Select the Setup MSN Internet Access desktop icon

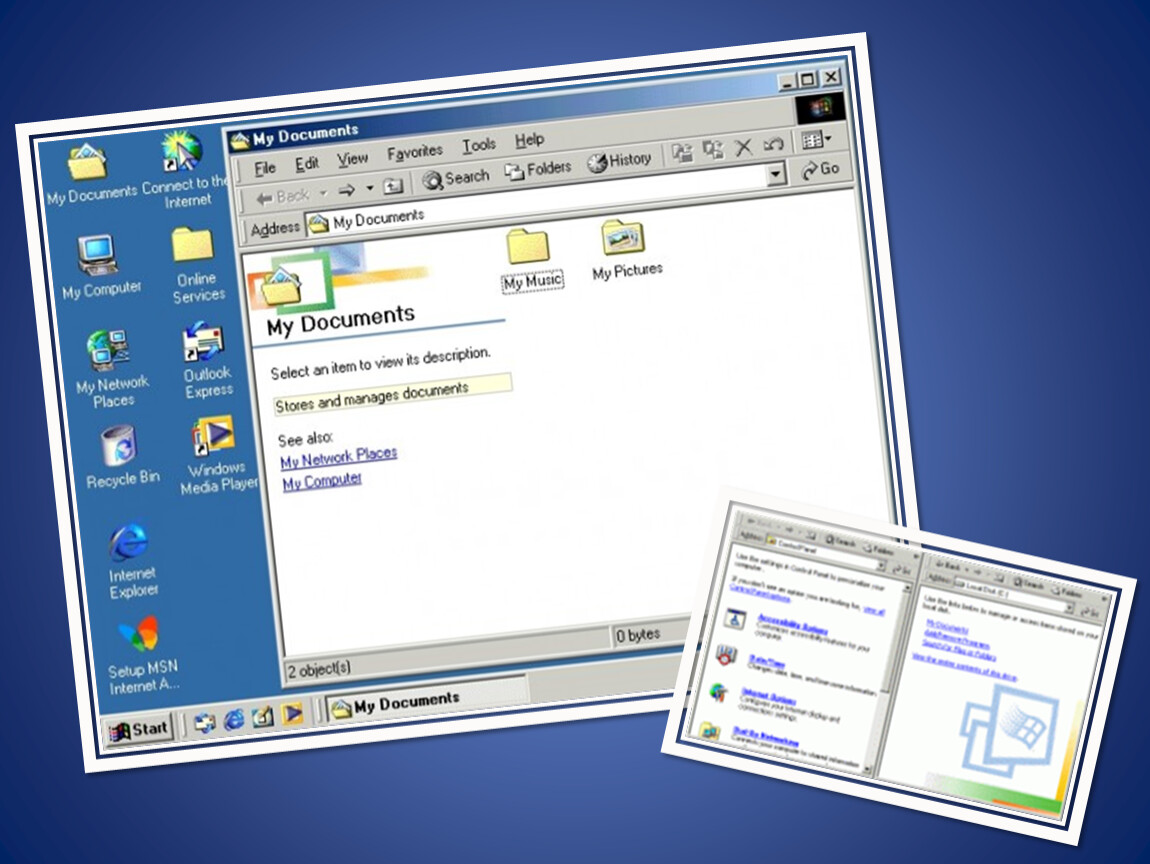pos(142,656)
